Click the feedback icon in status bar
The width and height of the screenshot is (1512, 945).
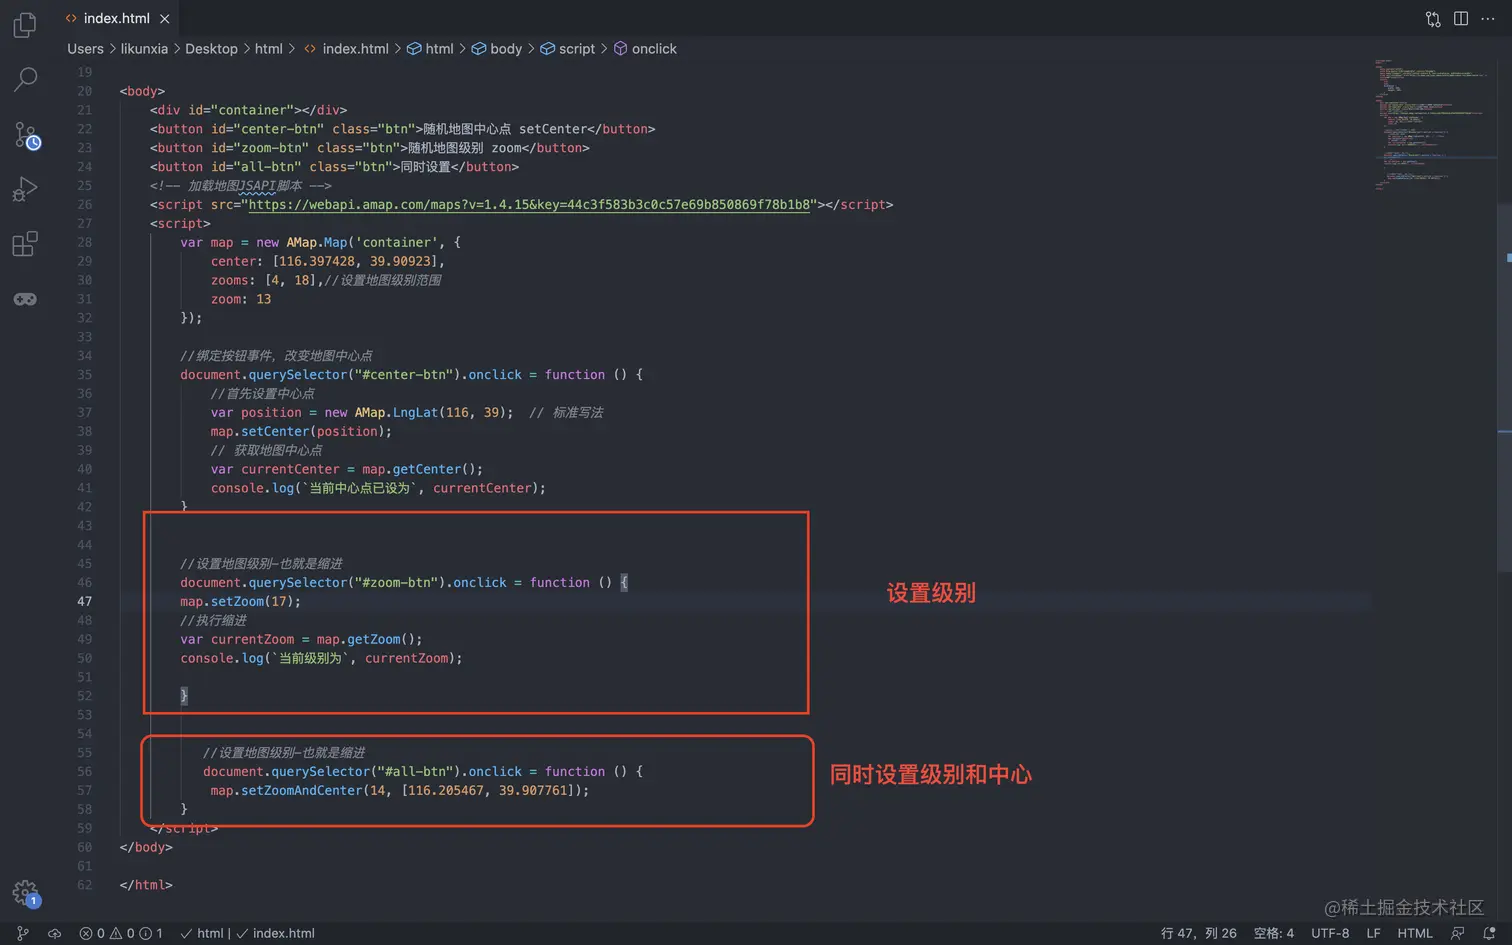click(x=1457, y=933)
